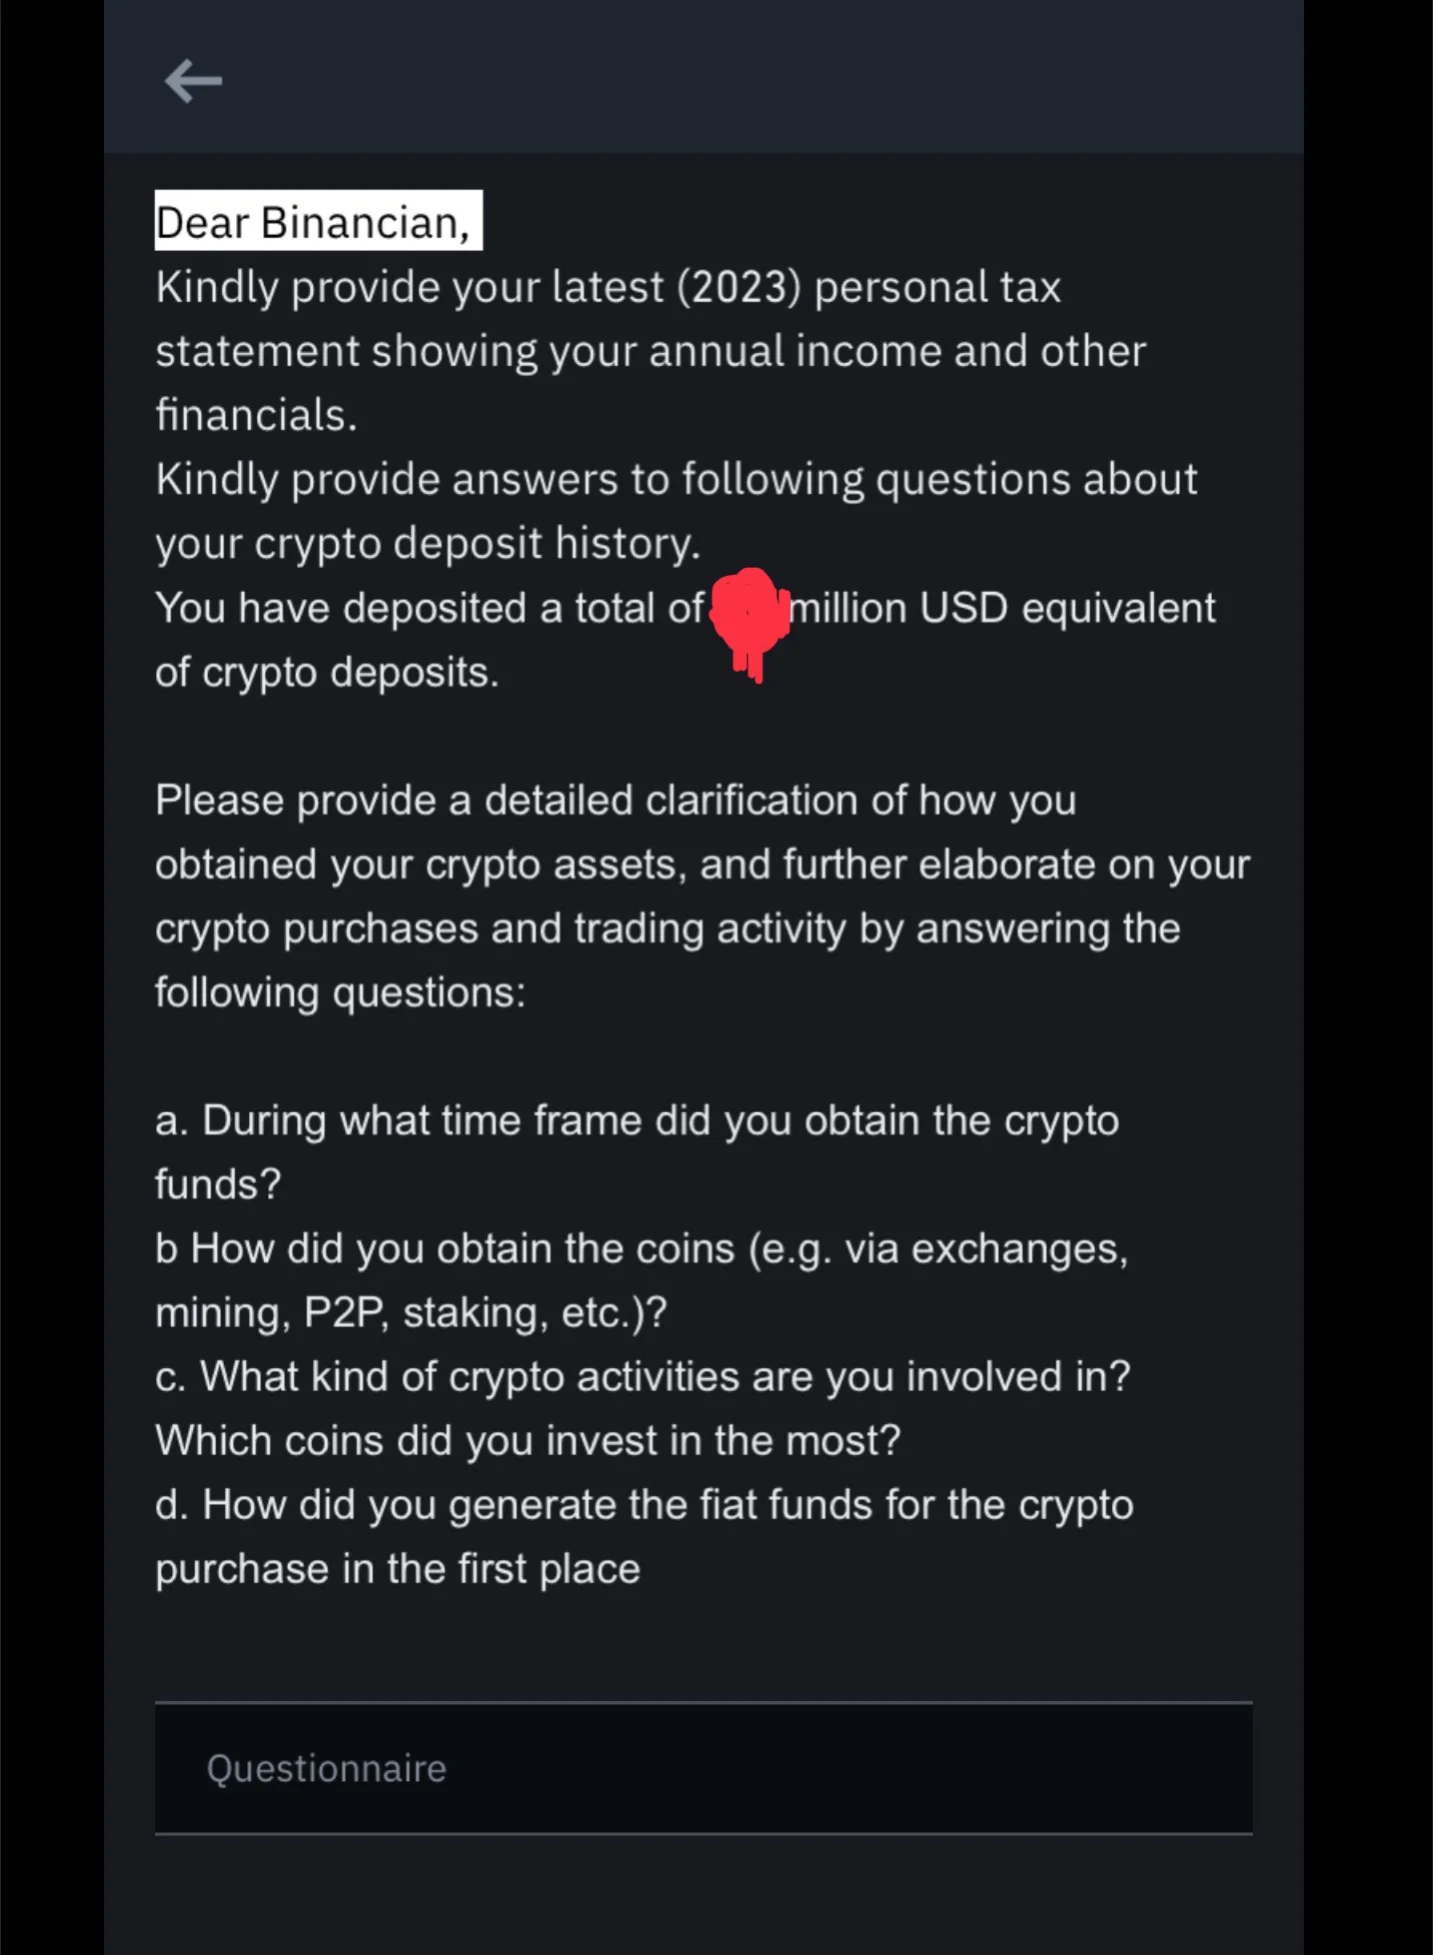Click 'your crypto deposit history.' line
This screenshot has height=1955, width=1433.
coord(427,544)
